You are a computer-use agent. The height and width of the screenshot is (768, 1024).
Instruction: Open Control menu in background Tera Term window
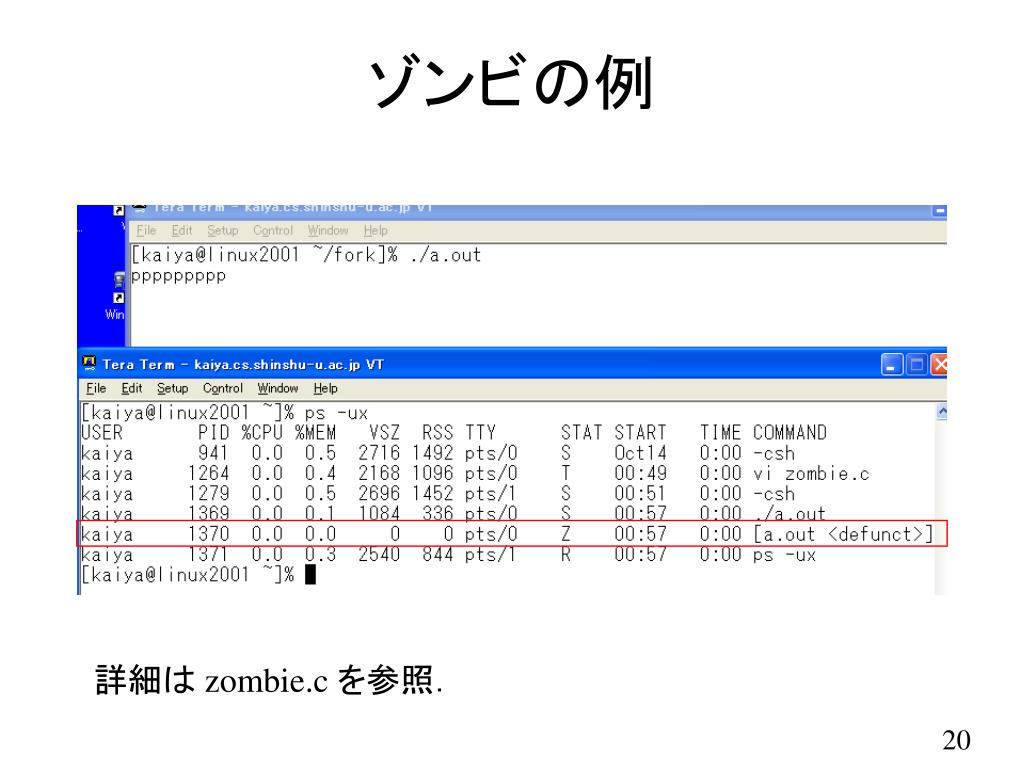pos(272,231)
